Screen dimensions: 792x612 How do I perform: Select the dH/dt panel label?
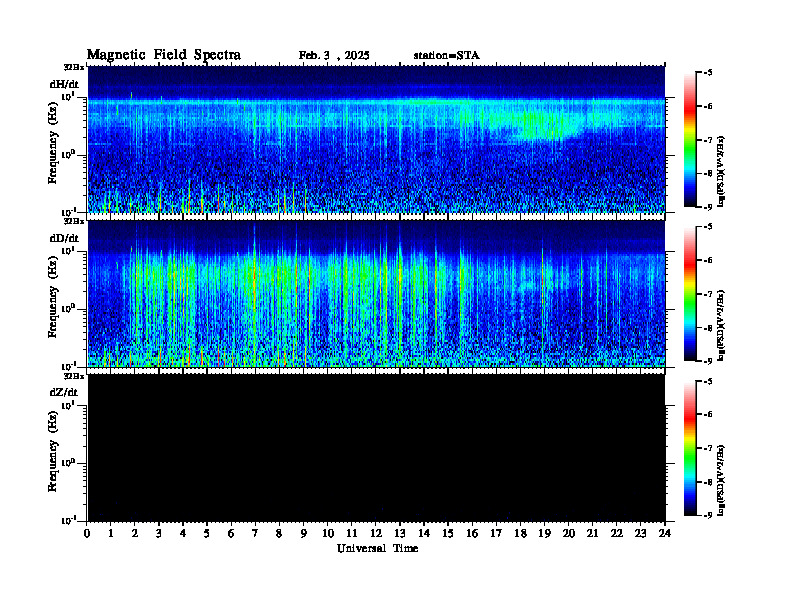coord(64,84)
